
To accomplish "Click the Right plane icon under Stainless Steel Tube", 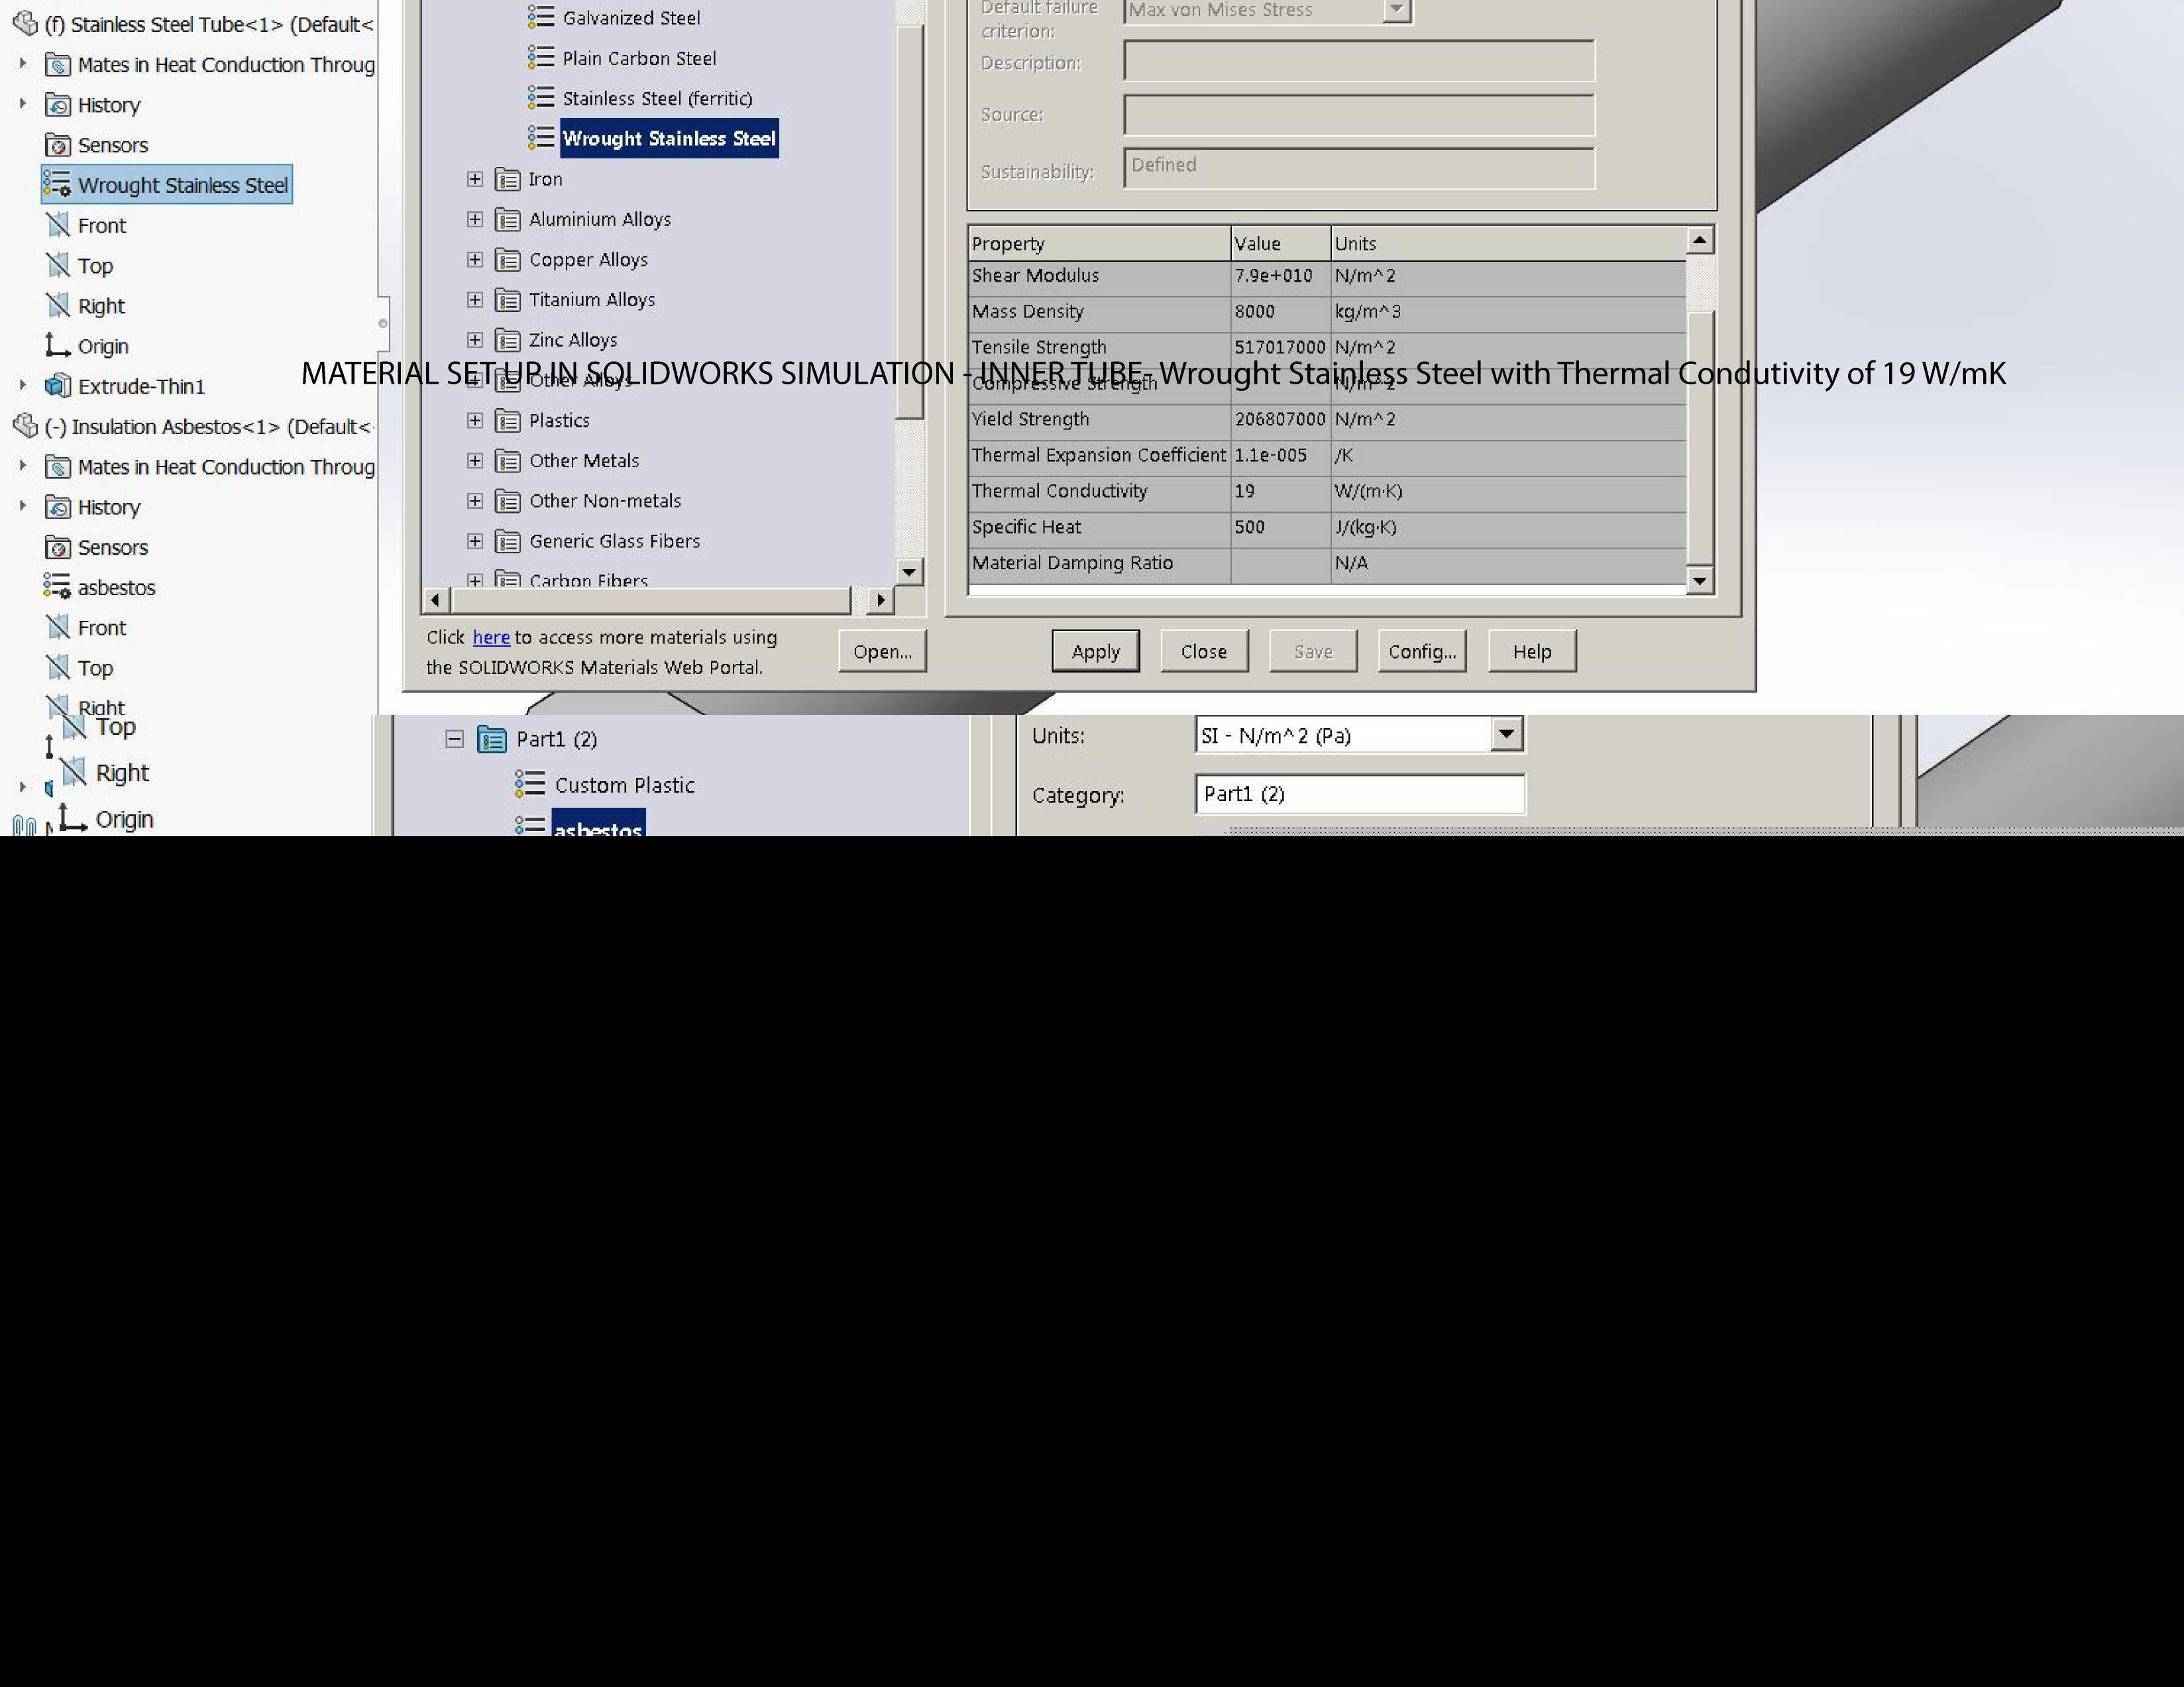I will pyautogui.click(x=58, y=305).
